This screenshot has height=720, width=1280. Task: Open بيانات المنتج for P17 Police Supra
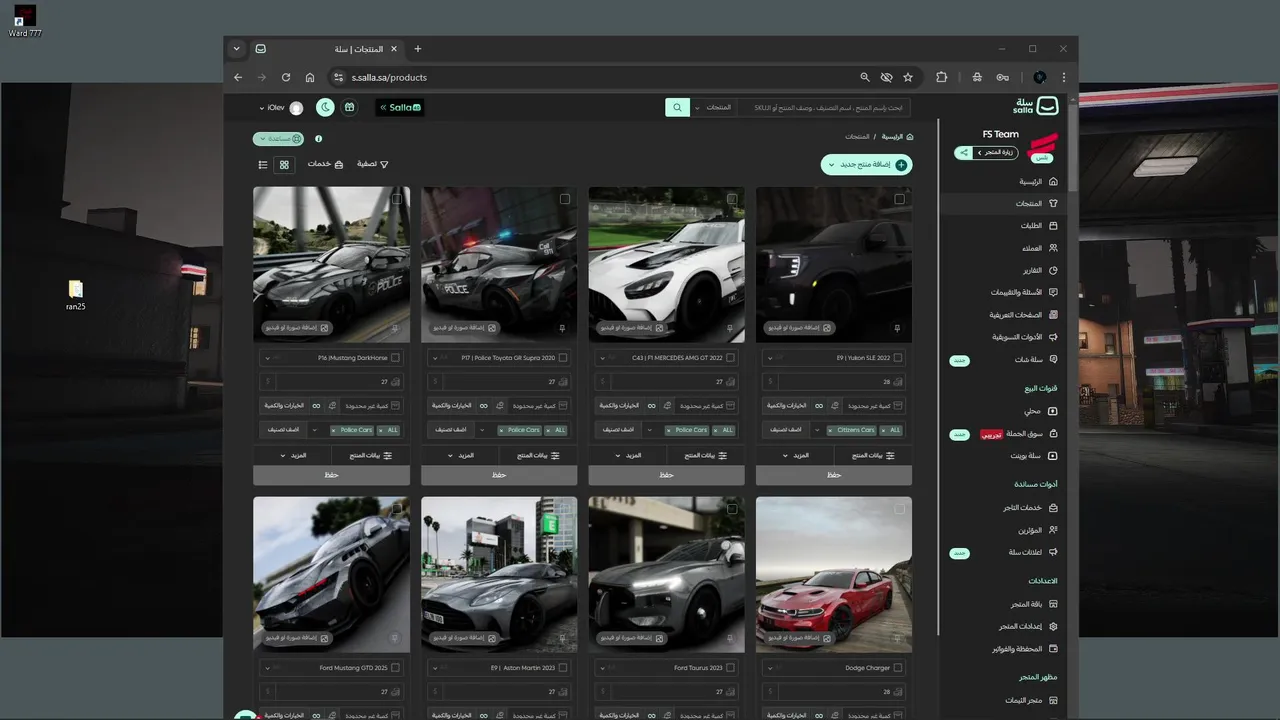coord(538,455)
